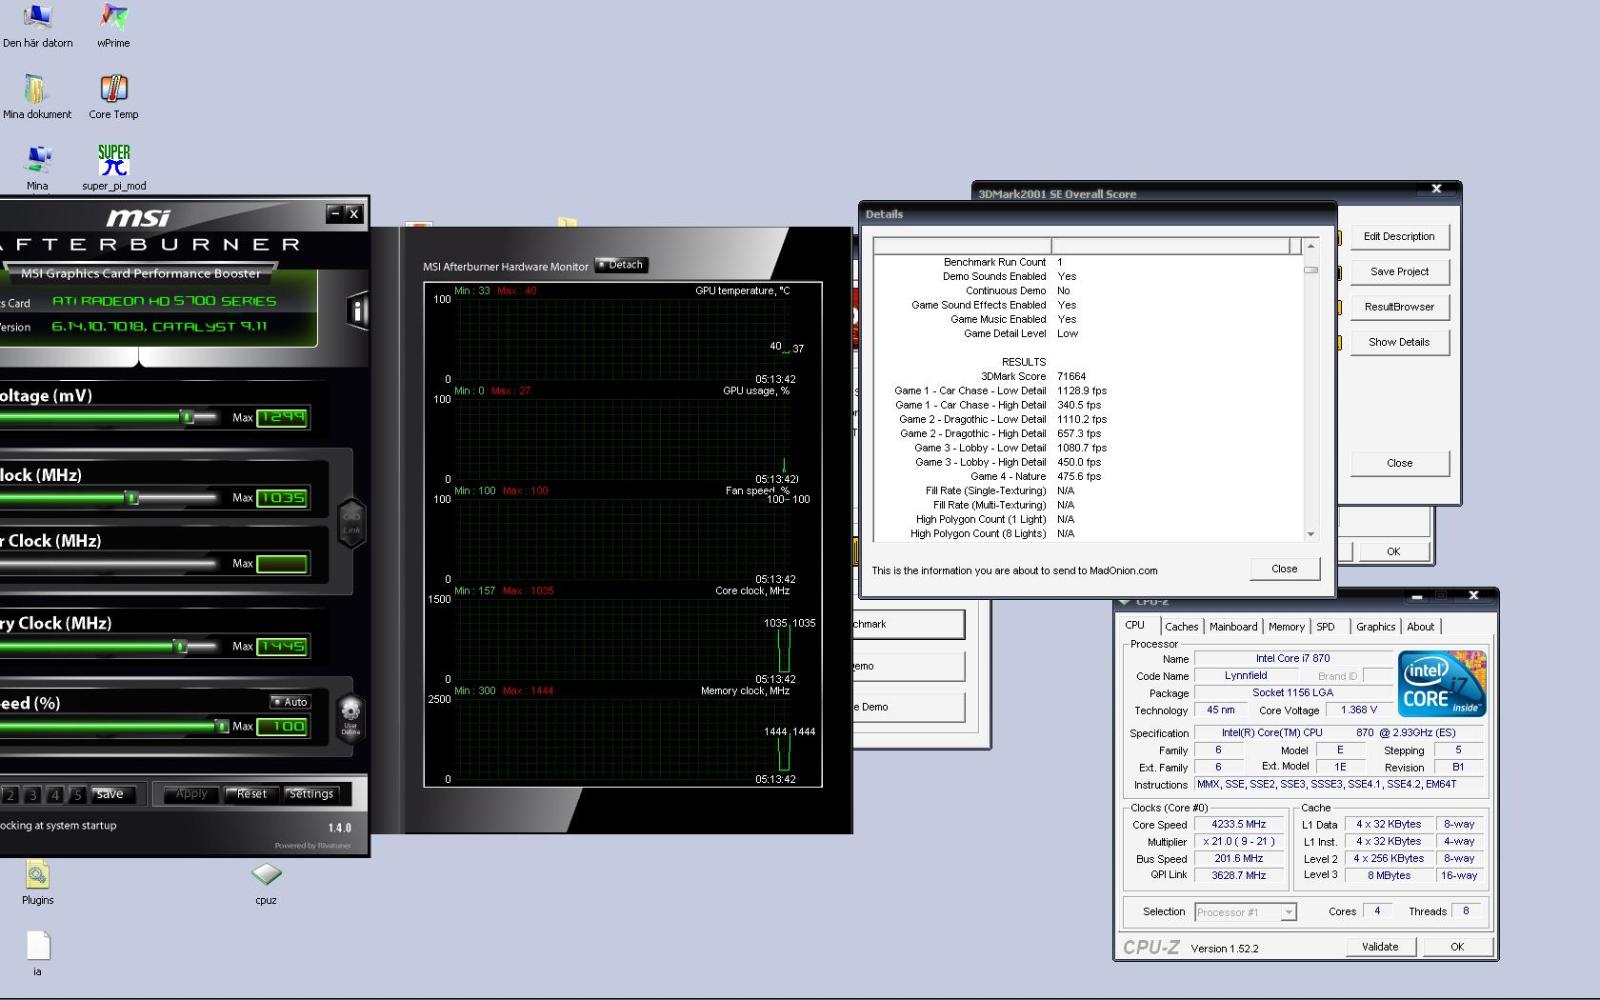The image size is (1600, 1000).
Task: Open ResultBrowser from the 3DMark window
Action: [1399, 307]
